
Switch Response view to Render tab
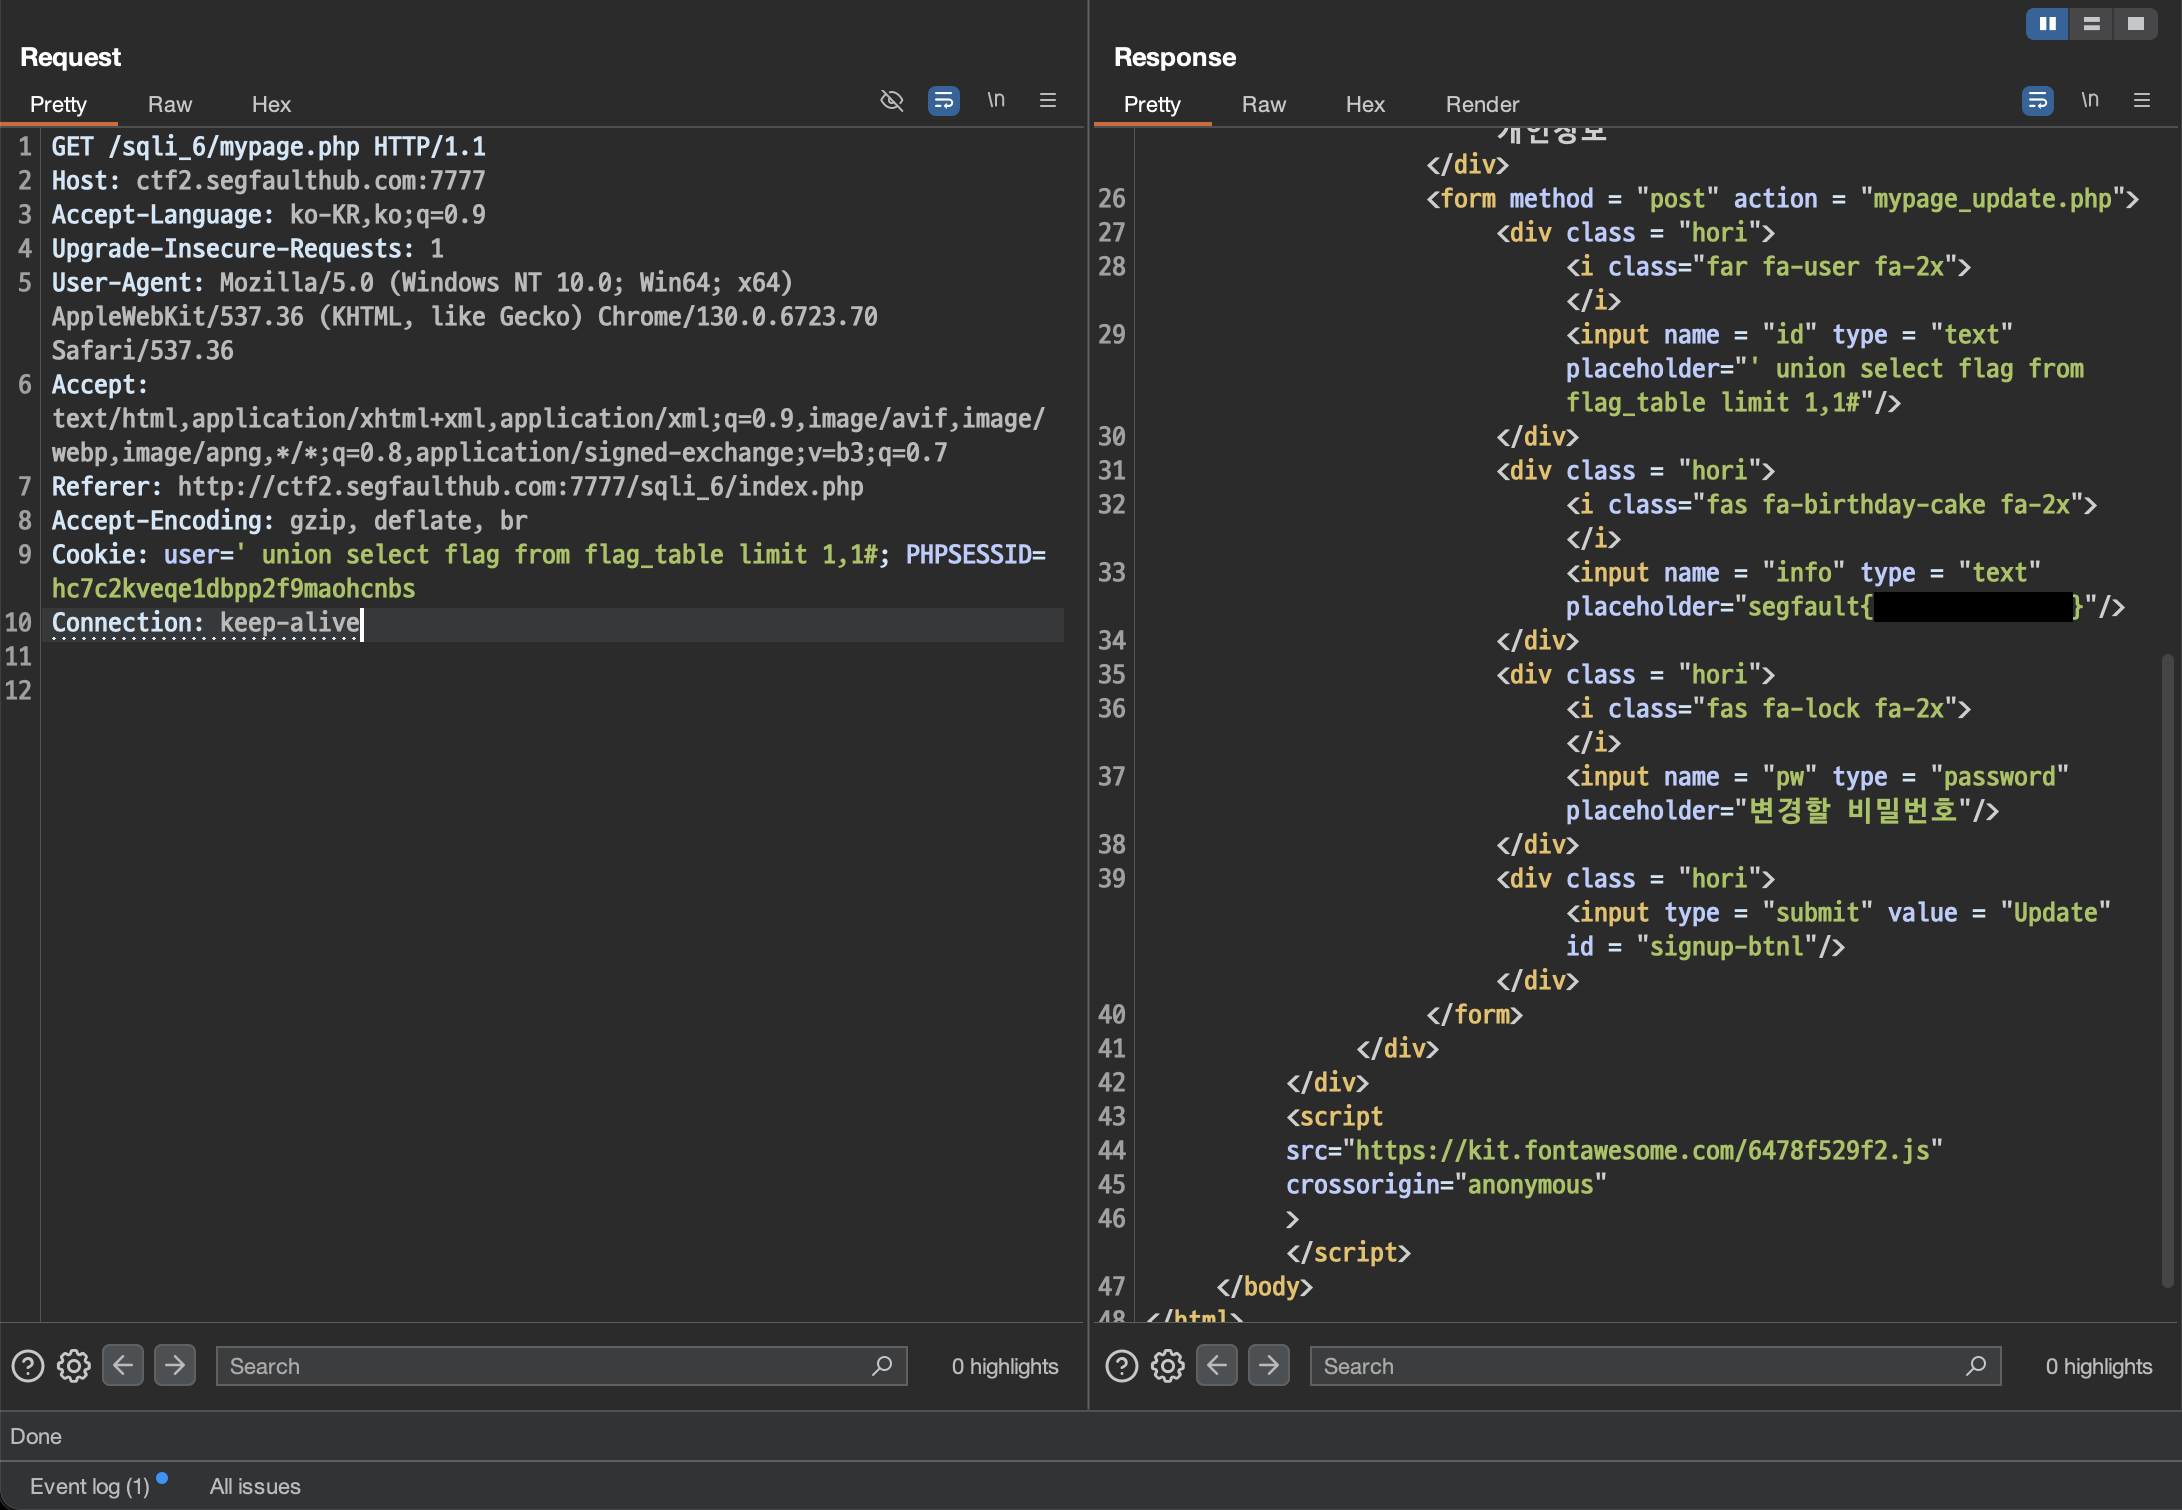[x=1482, y=104]
